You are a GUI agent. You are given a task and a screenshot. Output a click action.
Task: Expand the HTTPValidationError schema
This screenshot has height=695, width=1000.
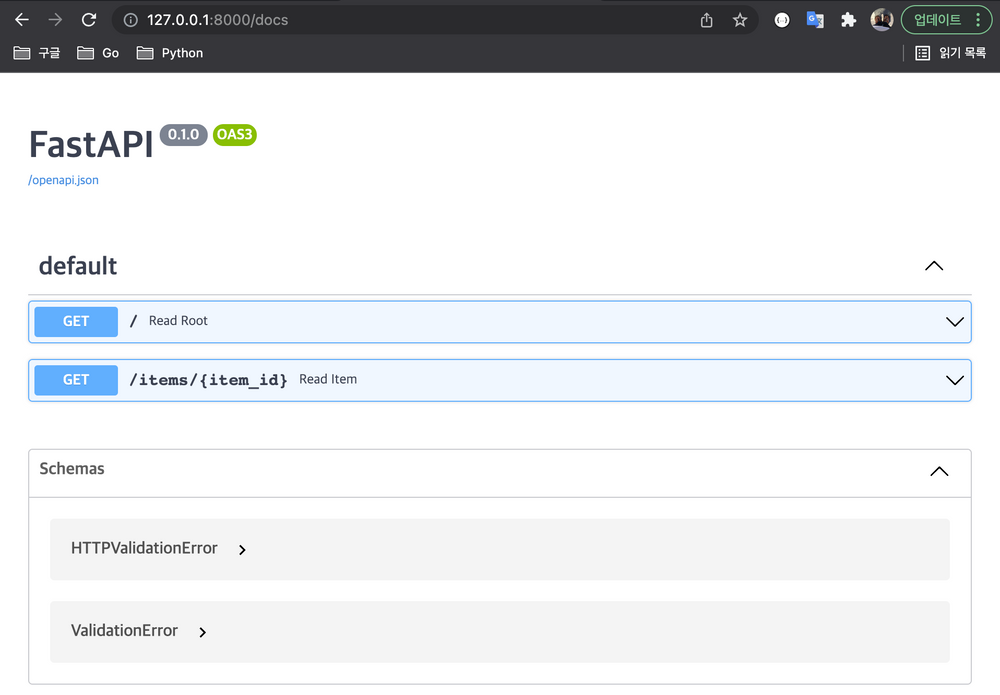point(243,549)
